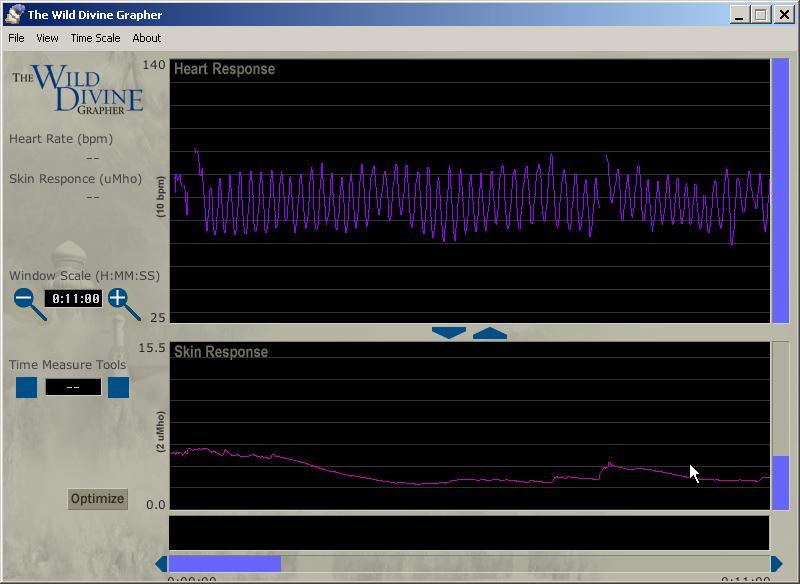Click the left Time Measure Tools square
800x584 pixels.
coord(26,387)
